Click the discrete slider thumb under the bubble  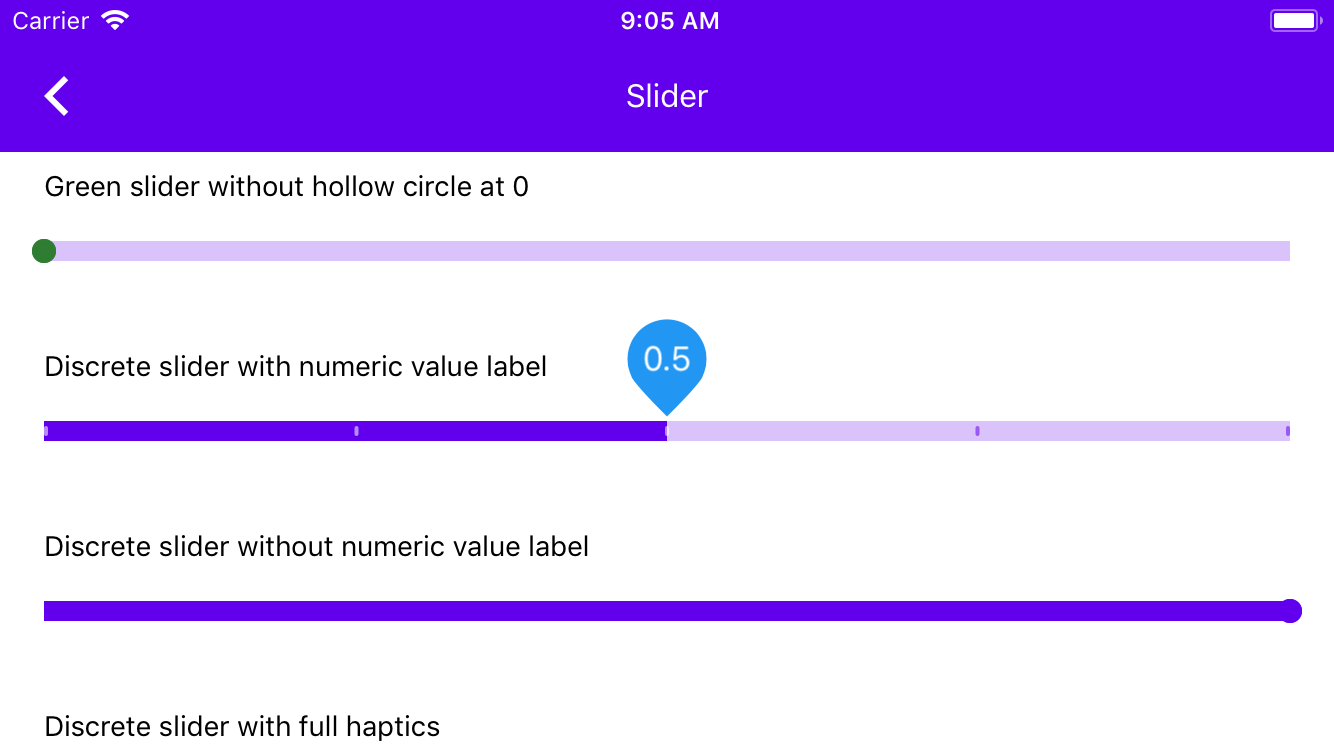point(666,430)
